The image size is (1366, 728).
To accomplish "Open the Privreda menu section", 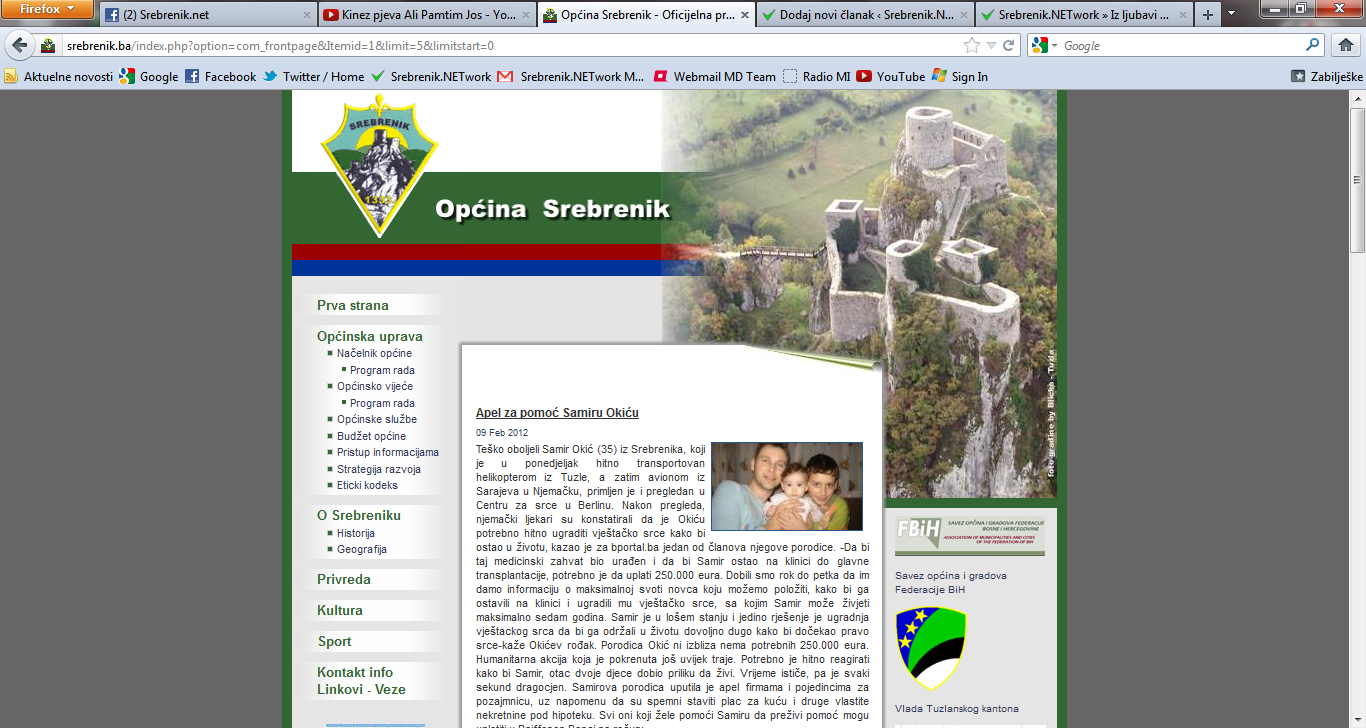I will pyautogui.click(x=344, y=579).
